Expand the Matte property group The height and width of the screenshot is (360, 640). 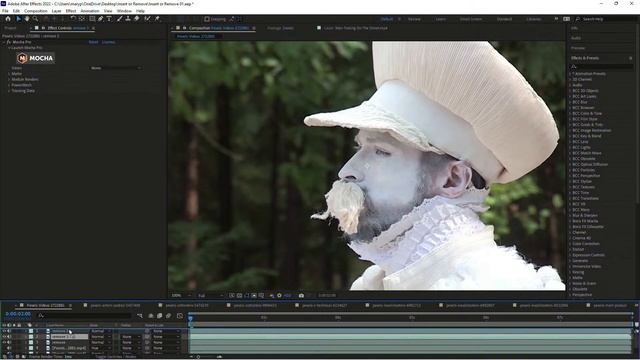pyautogui.click(x=9, y=74)
